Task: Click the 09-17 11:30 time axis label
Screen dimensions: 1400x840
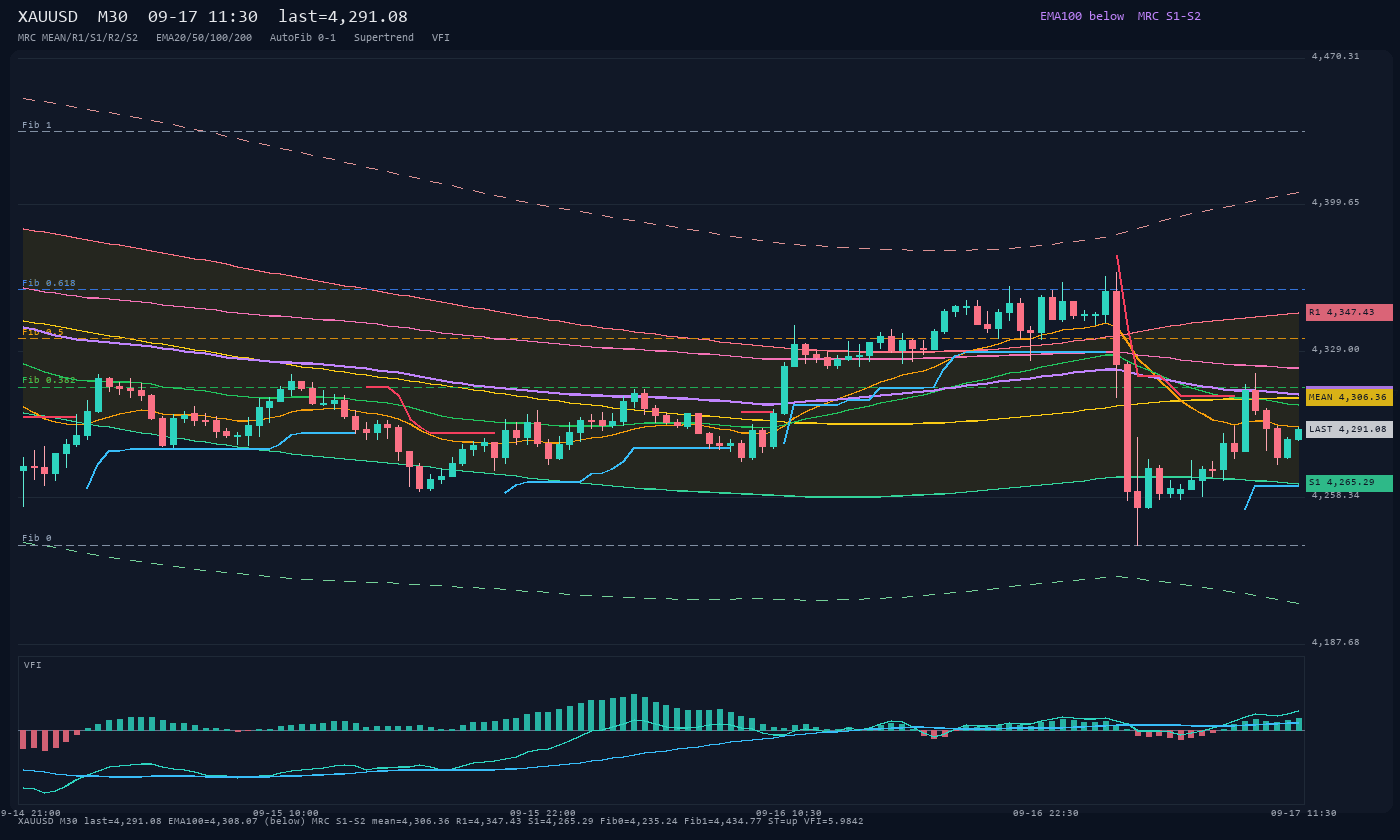Action: point(1304,813)
